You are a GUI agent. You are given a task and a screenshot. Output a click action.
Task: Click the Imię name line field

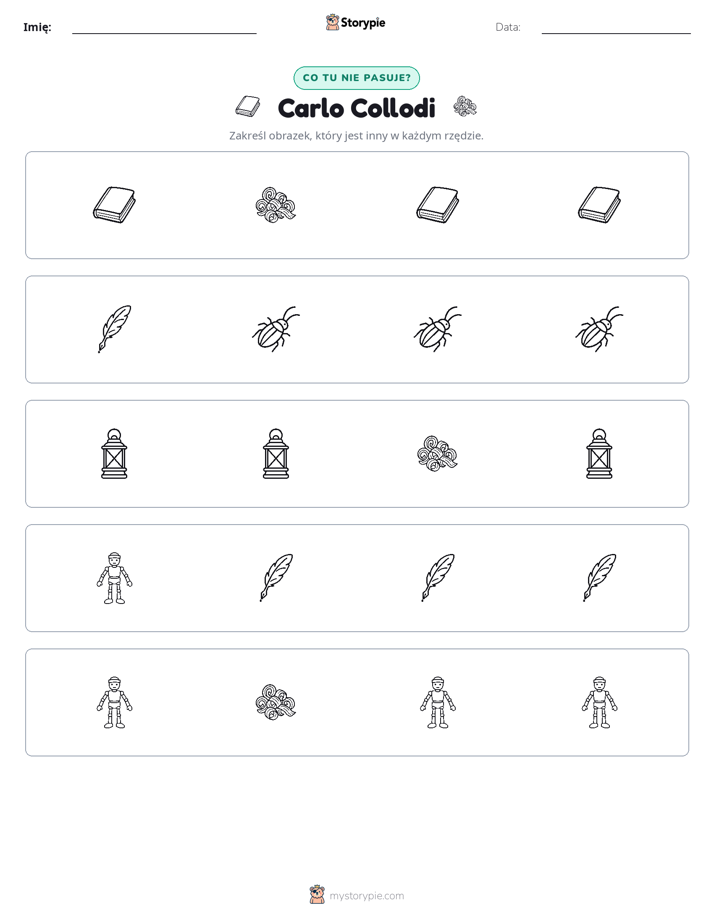coord(164,27)
